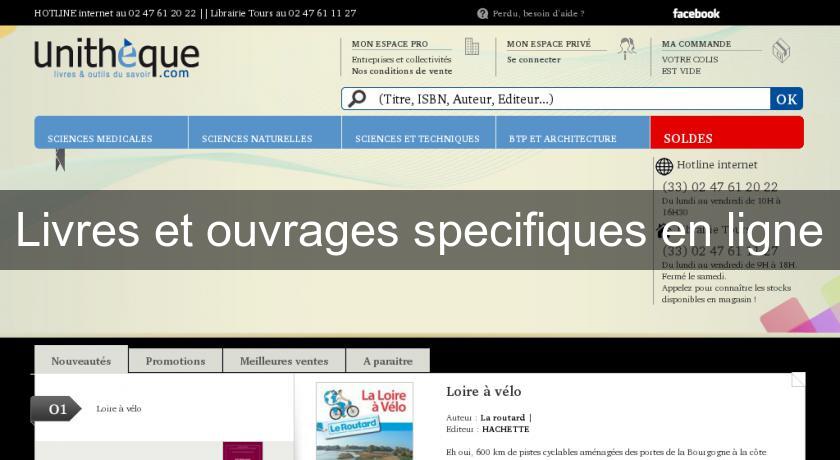Switch to the Promotions tab
Image resolution: width=840 pixels, height=460 pixels.
point(176,360)
